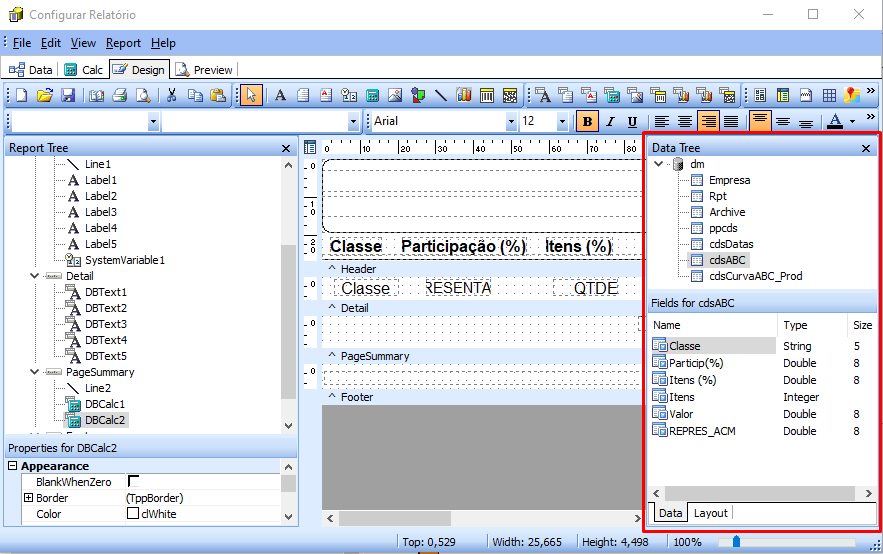Toggle Bold formatting
The image size is (883, 554).
click(x=587, y=122)
